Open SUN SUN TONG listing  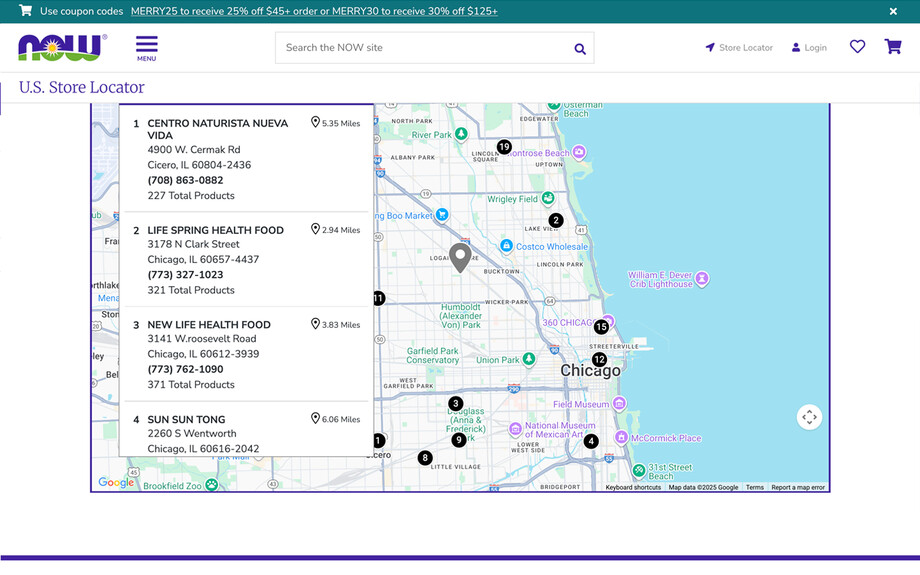(186, 420)
